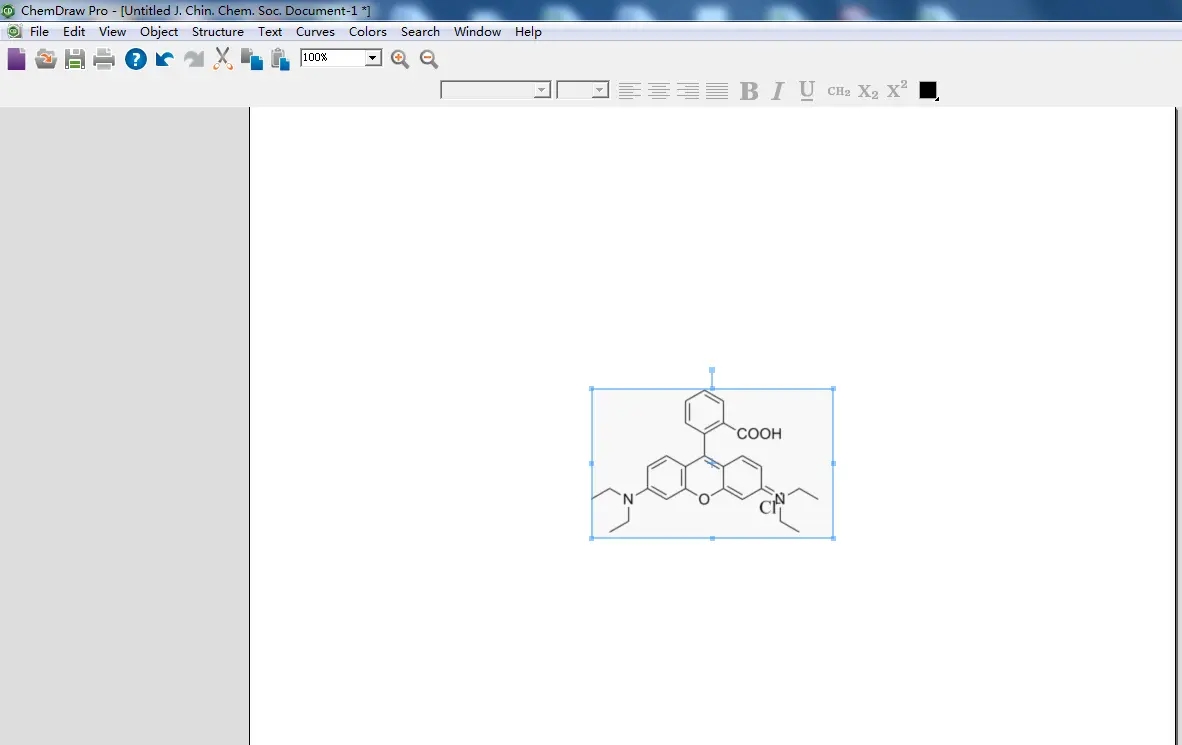
Task: Undo the last action
Action: coord(163,58)
